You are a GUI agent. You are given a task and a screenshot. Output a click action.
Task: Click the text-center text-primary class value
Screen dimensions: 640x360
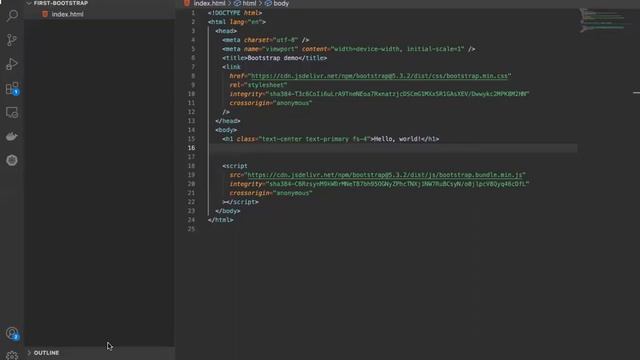tap(314, 139)
